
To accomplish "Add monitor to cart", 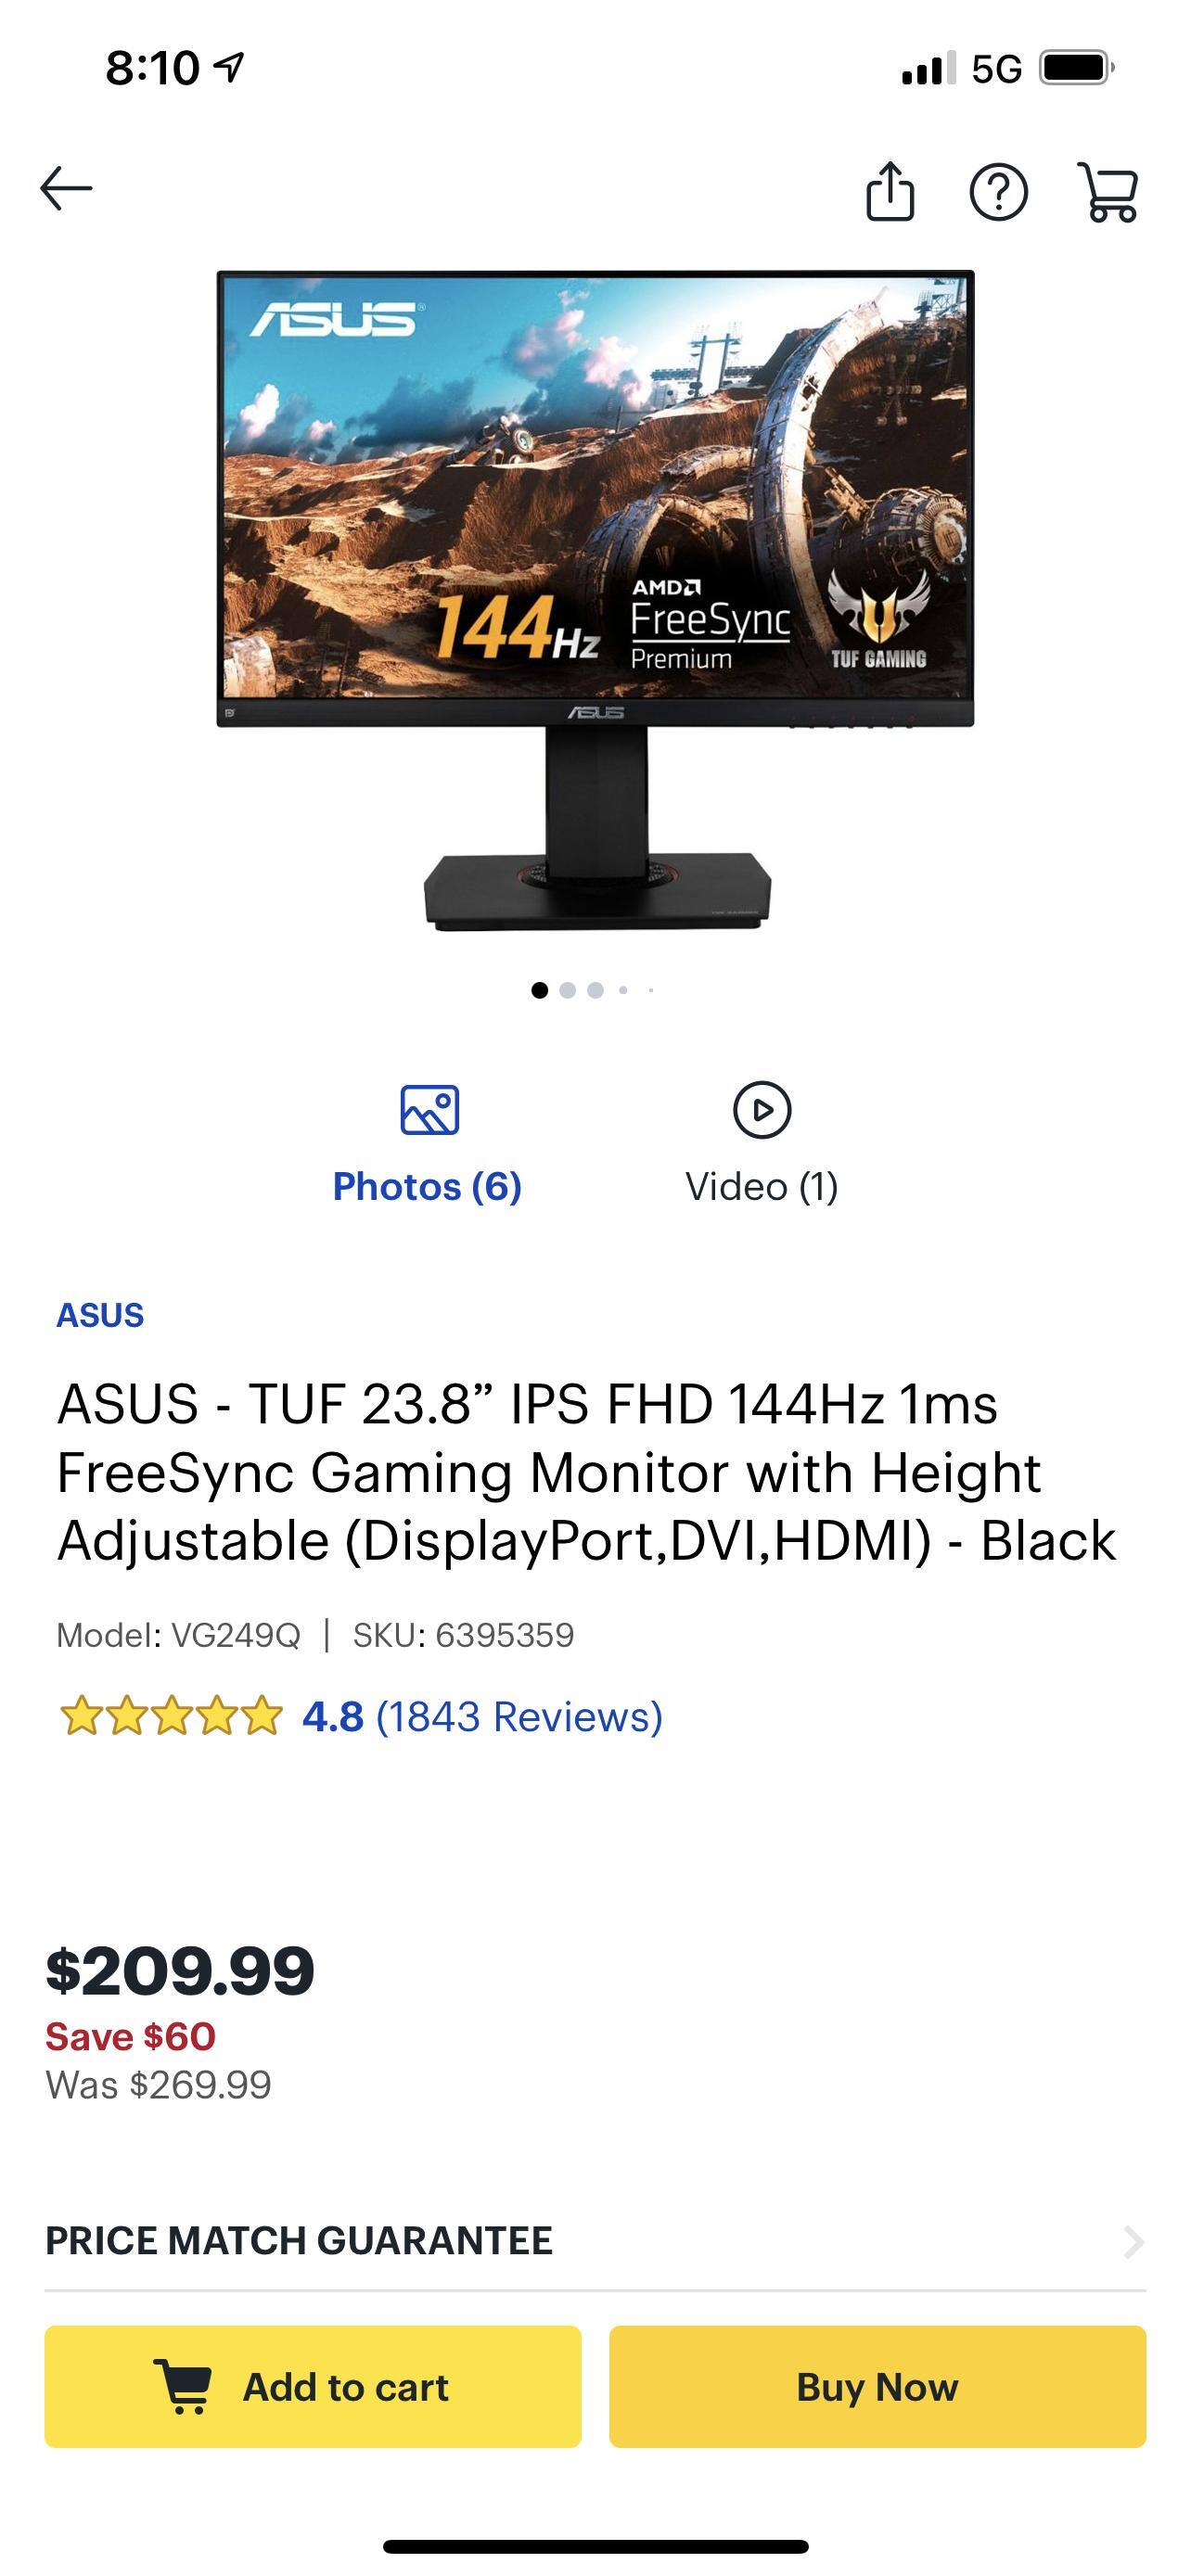I will point(312,2387).
